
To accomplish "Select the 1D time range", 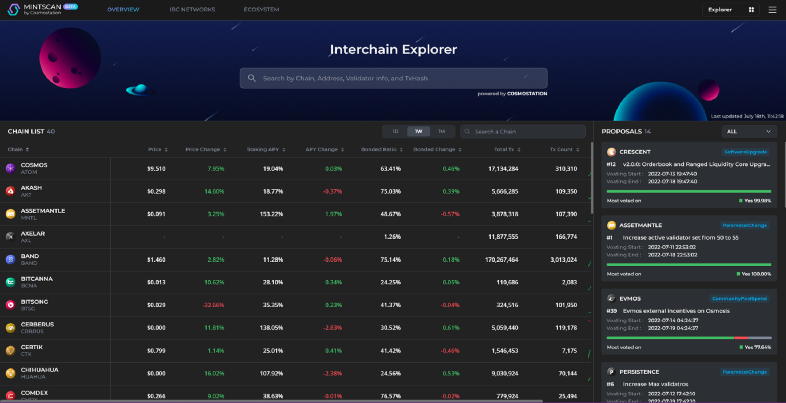I will click(x=395, y=131).
